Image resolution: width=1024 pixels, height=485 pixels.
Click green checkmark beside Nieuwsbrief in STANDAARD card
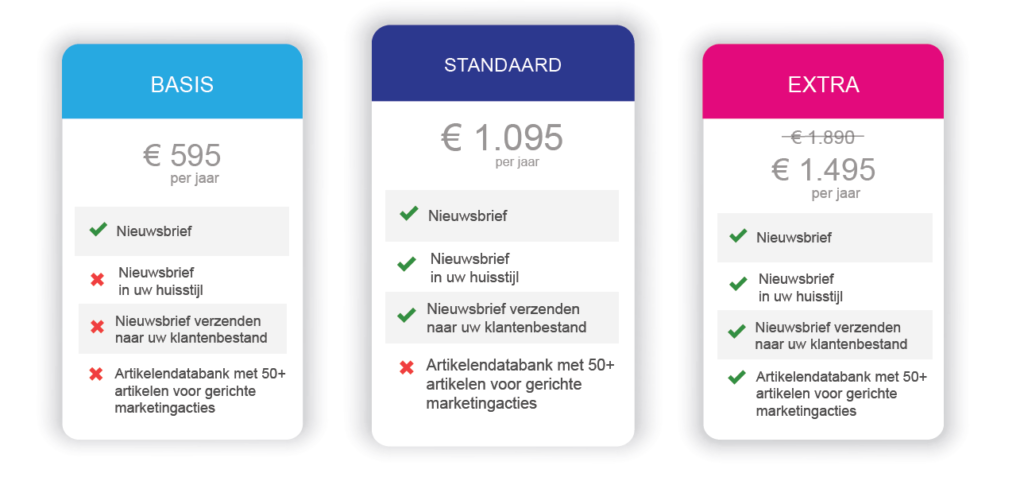tap(409, 213)
